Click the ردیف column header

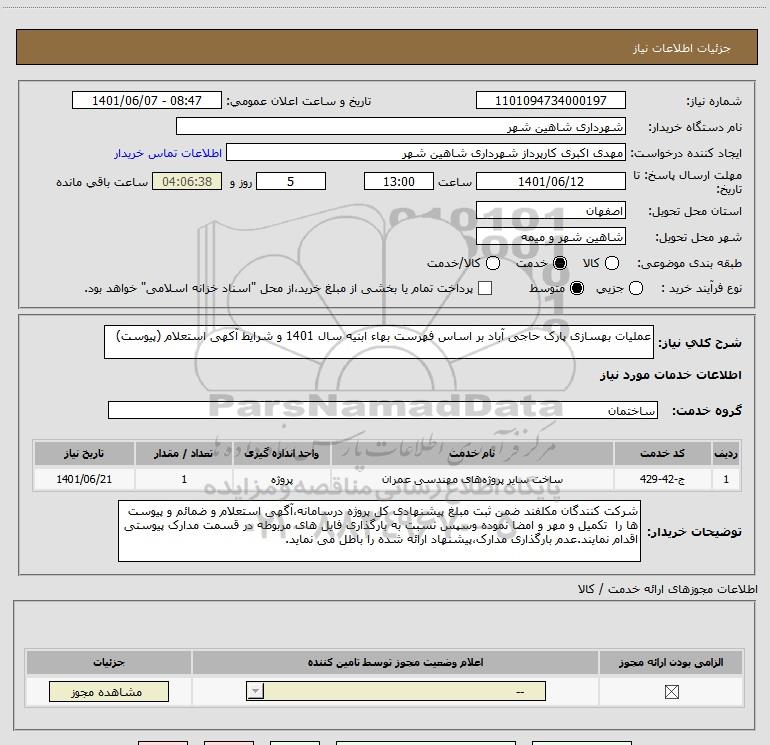click(x=726, y=453)
